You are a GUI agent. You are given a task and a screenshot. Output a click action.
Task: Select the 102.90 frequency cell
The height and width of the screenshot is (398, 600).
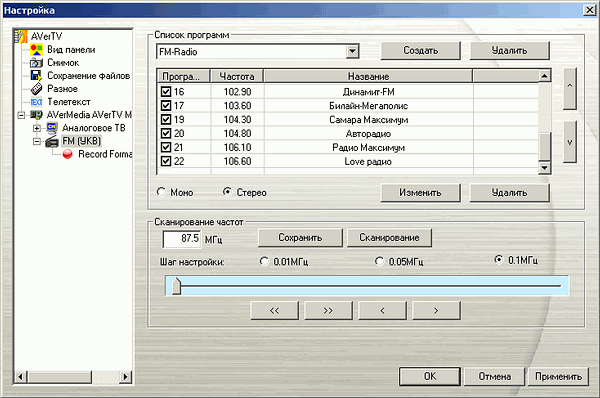pos(237,92)
